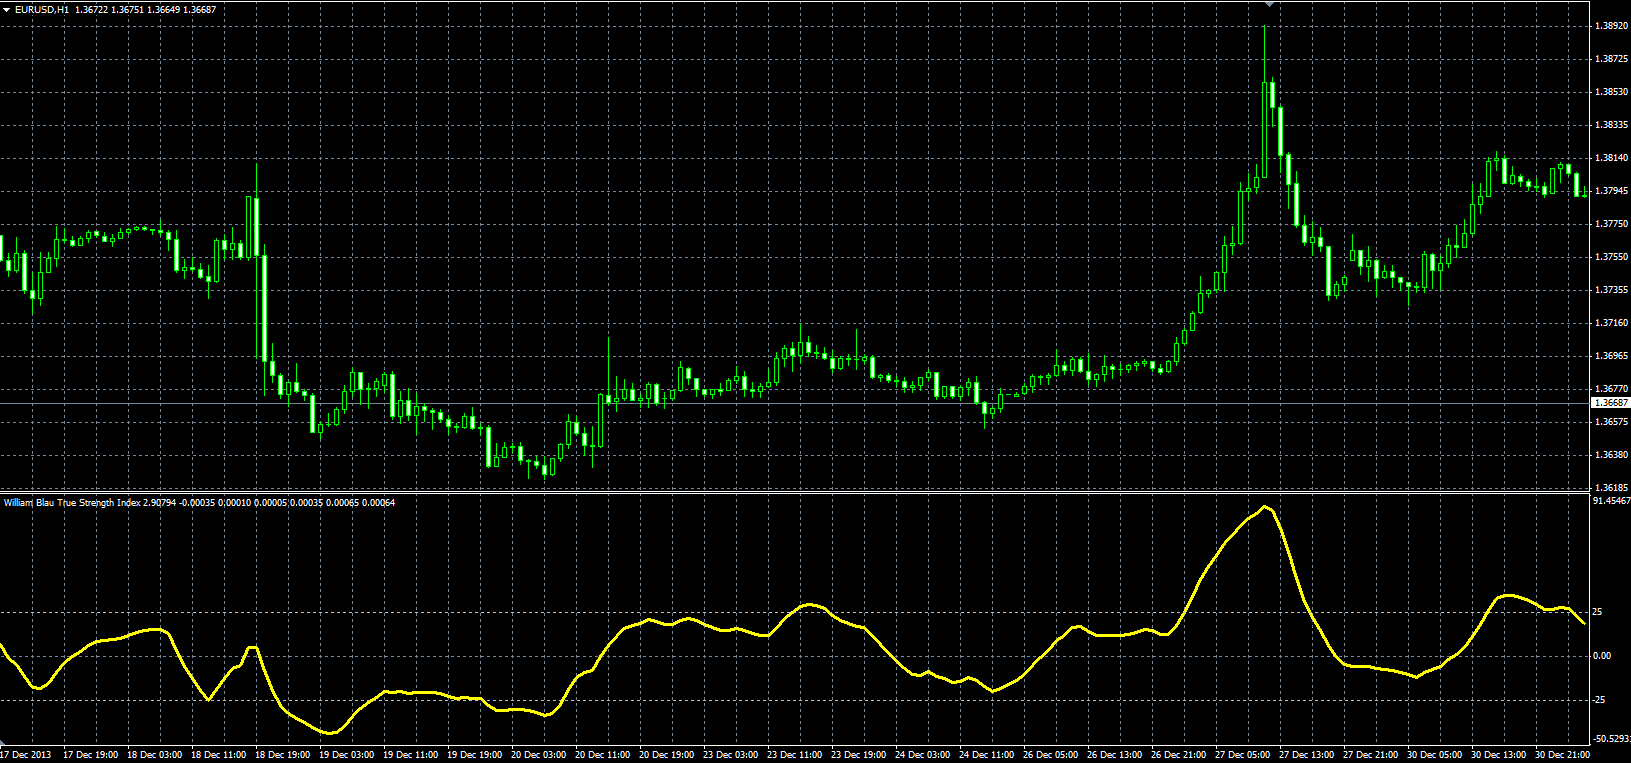Image resolution: width=1631 pixels, height=763 pixels.
Task: Click the 1.37550 price axis label
Action: pos(1611,257)
